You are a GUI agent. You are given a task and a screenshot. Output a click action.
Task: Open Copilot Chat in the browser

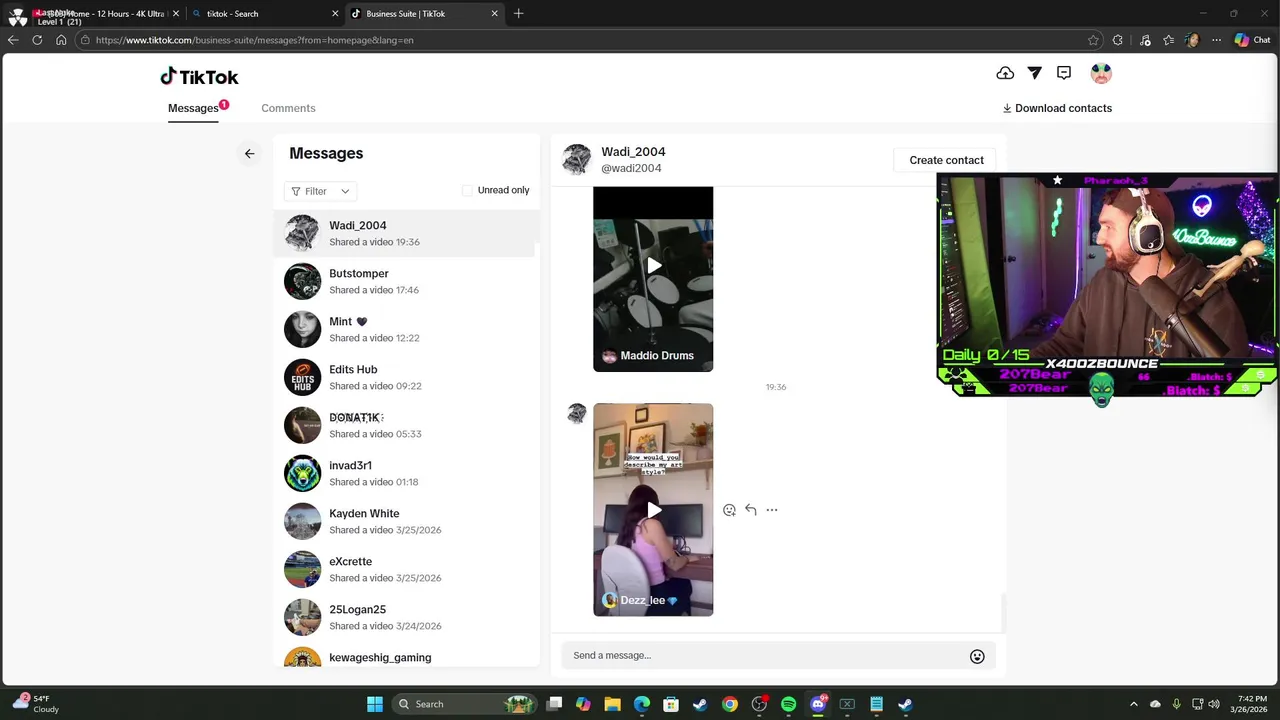tap(1252, 40)
